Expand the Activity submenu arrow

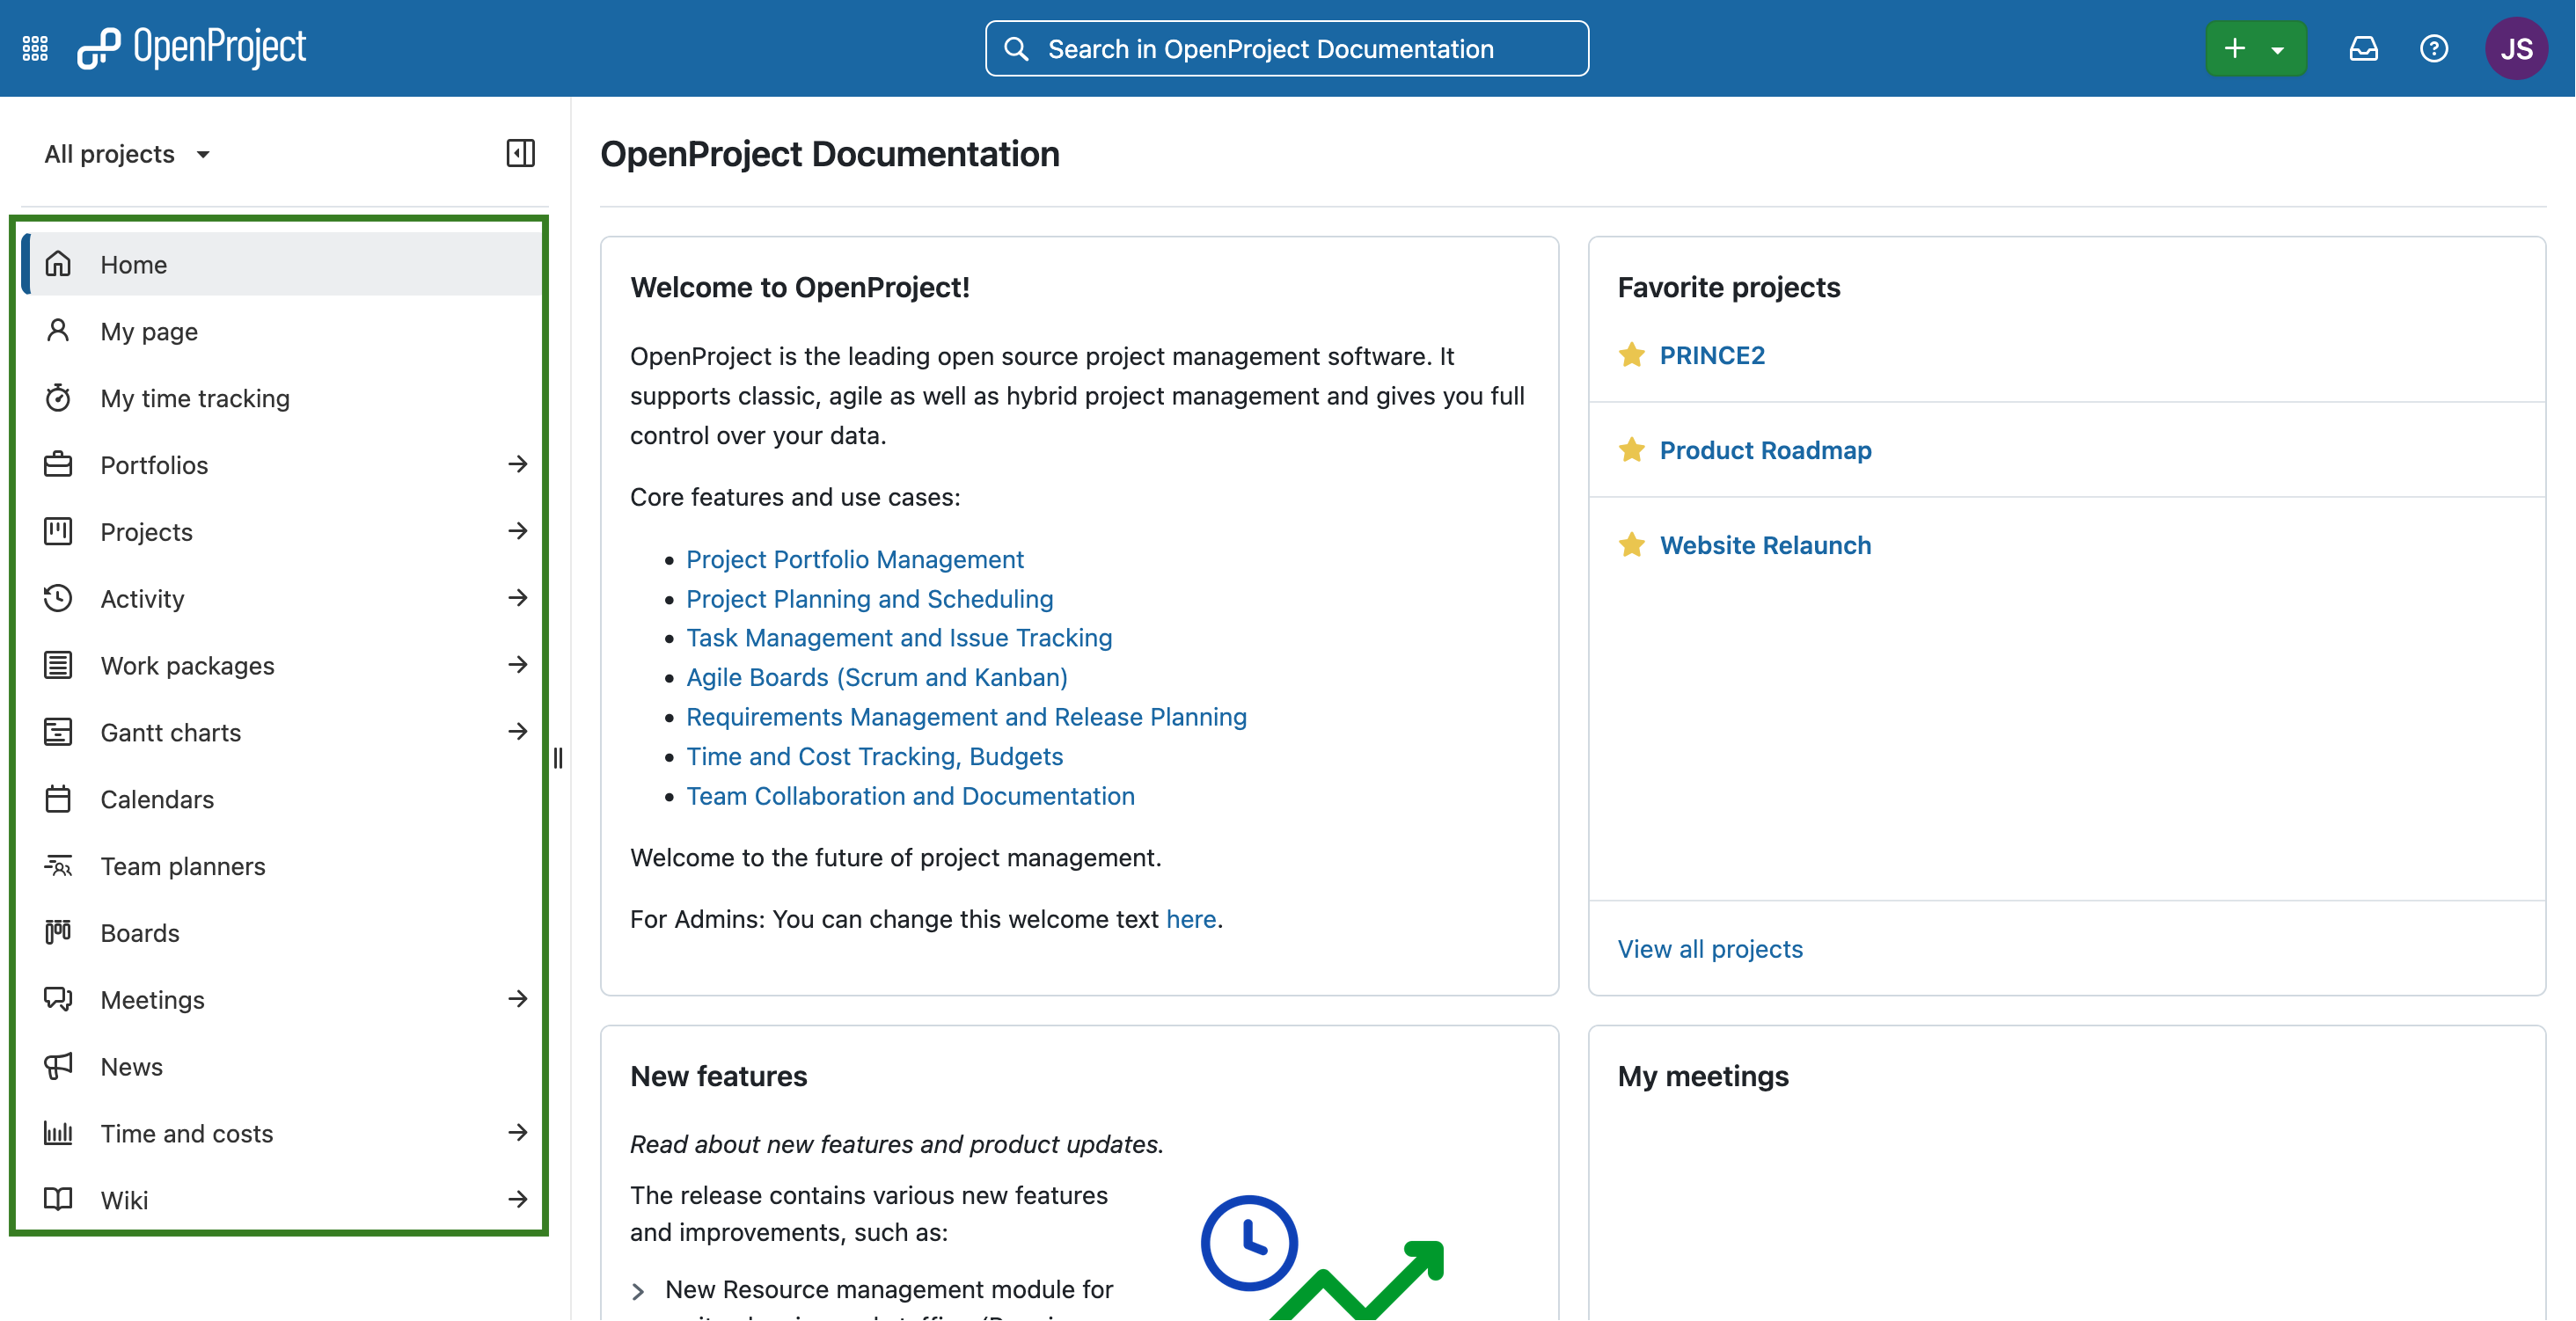pyautogui.click(x=517, y=598)
